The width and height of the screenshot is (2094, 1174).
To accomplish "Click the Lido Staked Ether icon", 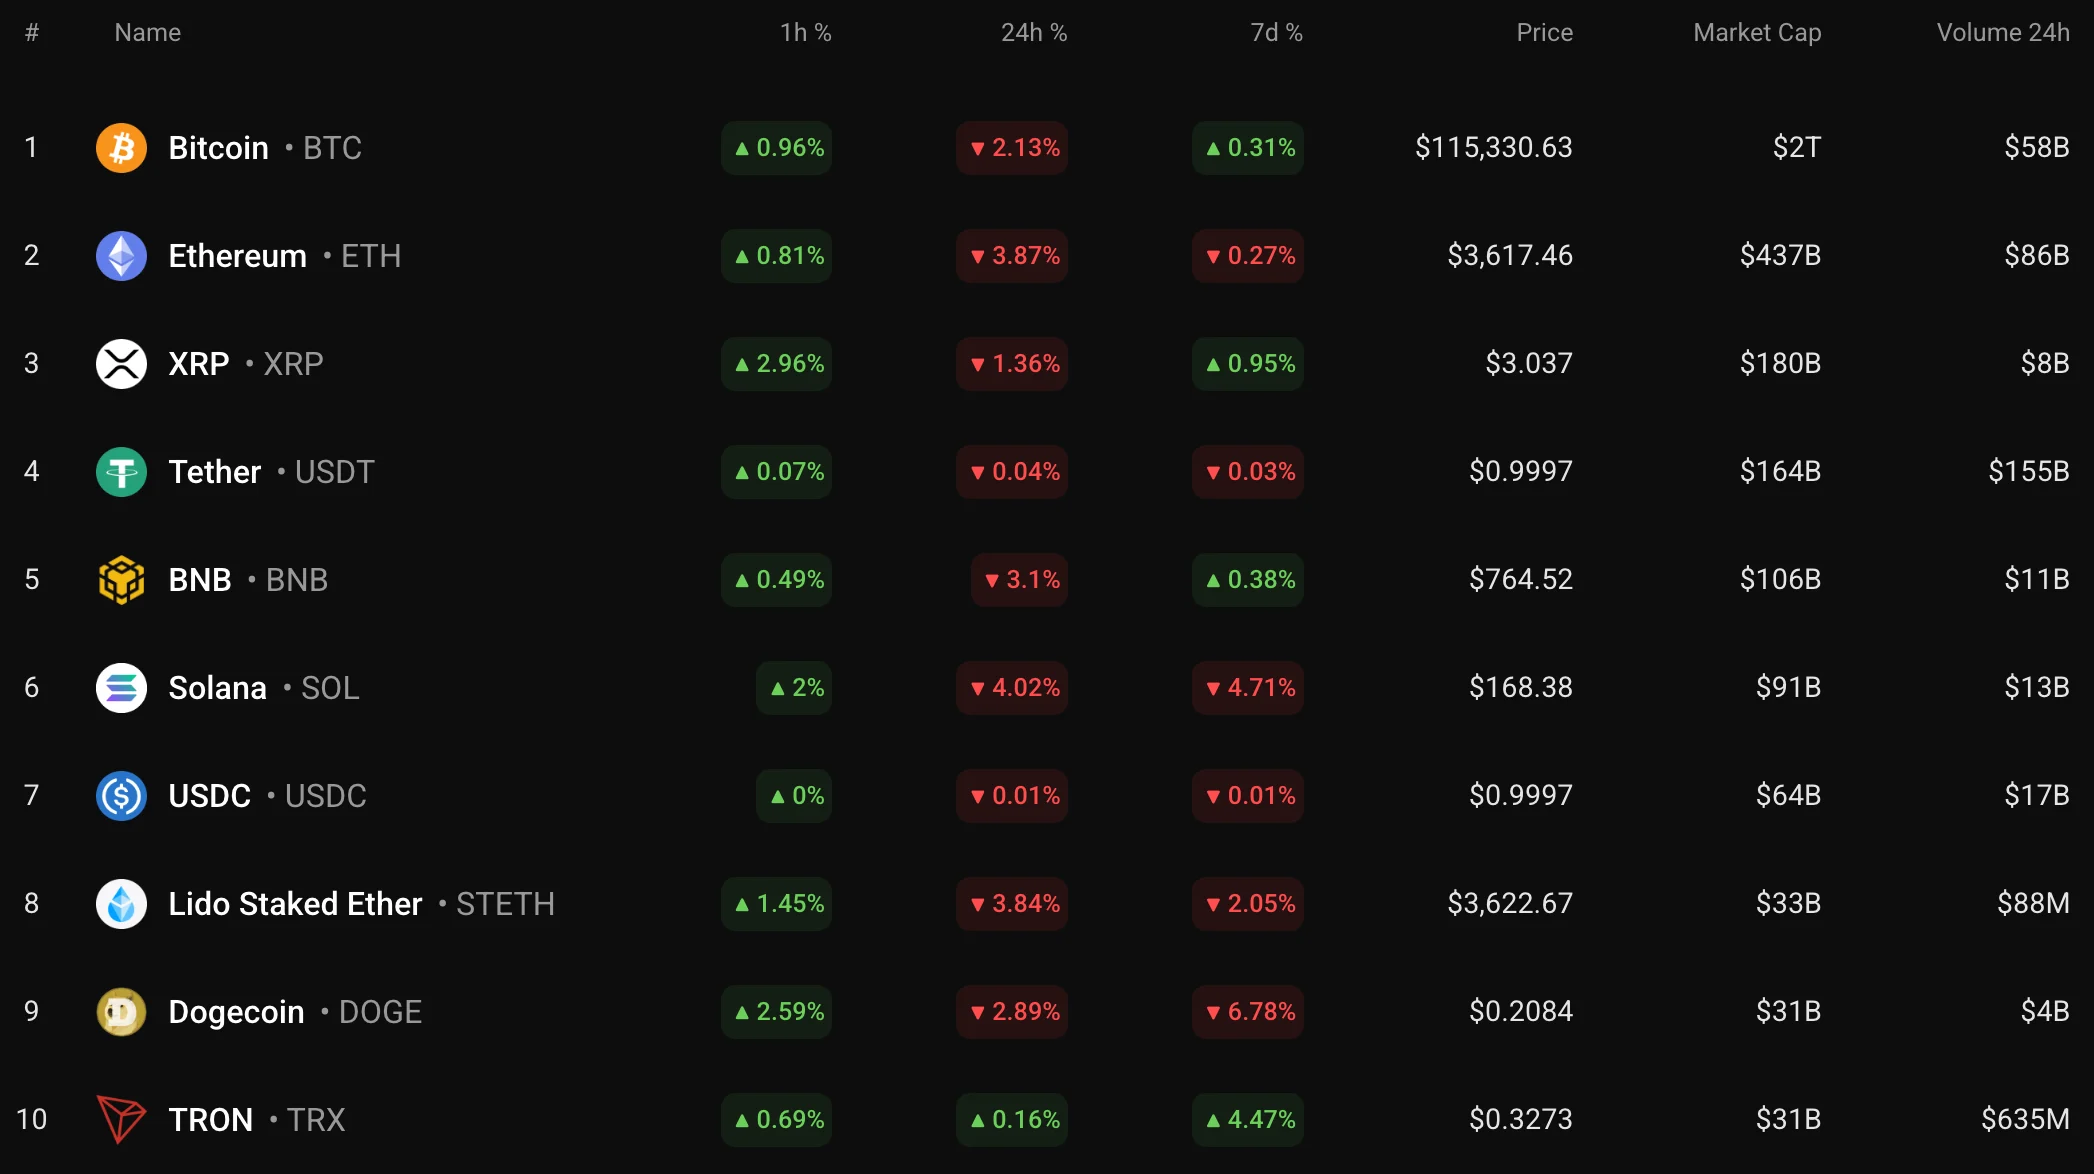I will (x=121, y=904).
